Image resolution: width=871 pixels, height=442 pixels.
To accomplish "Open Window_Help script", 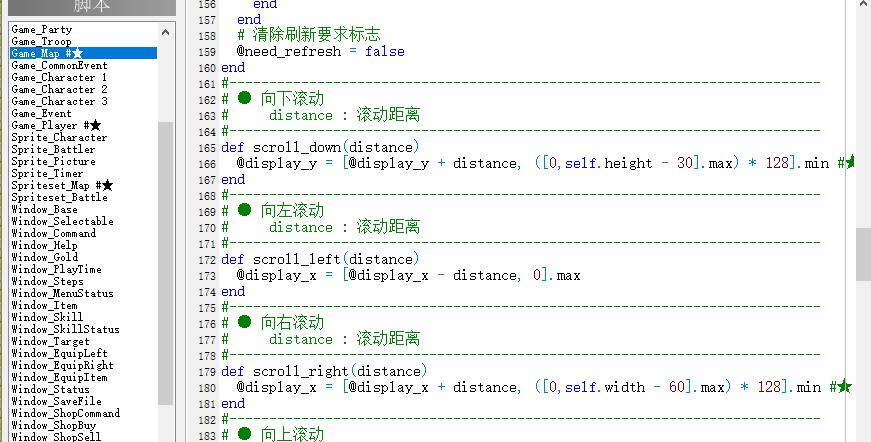I will click(x=44, y=245).
